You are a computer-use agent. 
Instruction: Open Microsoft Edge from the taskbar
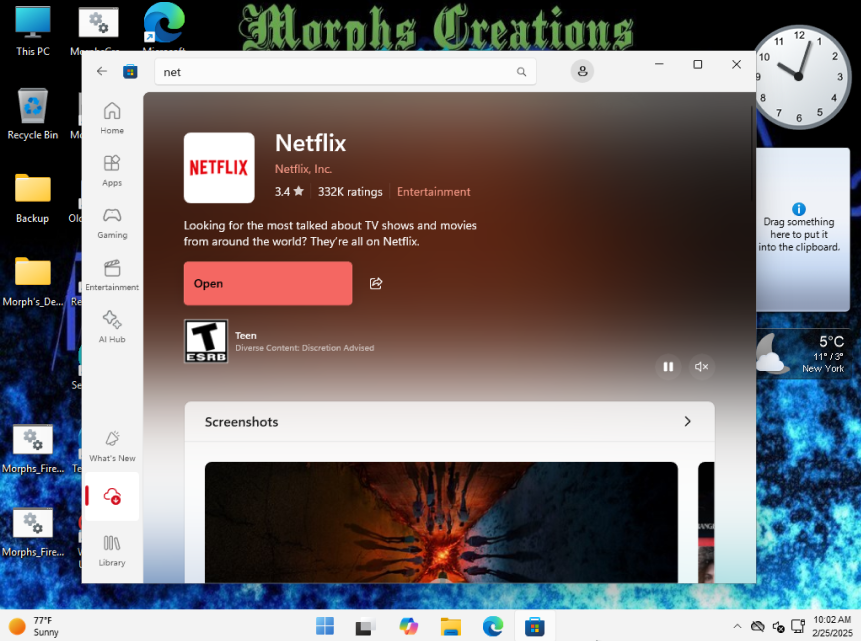(493, 626)
